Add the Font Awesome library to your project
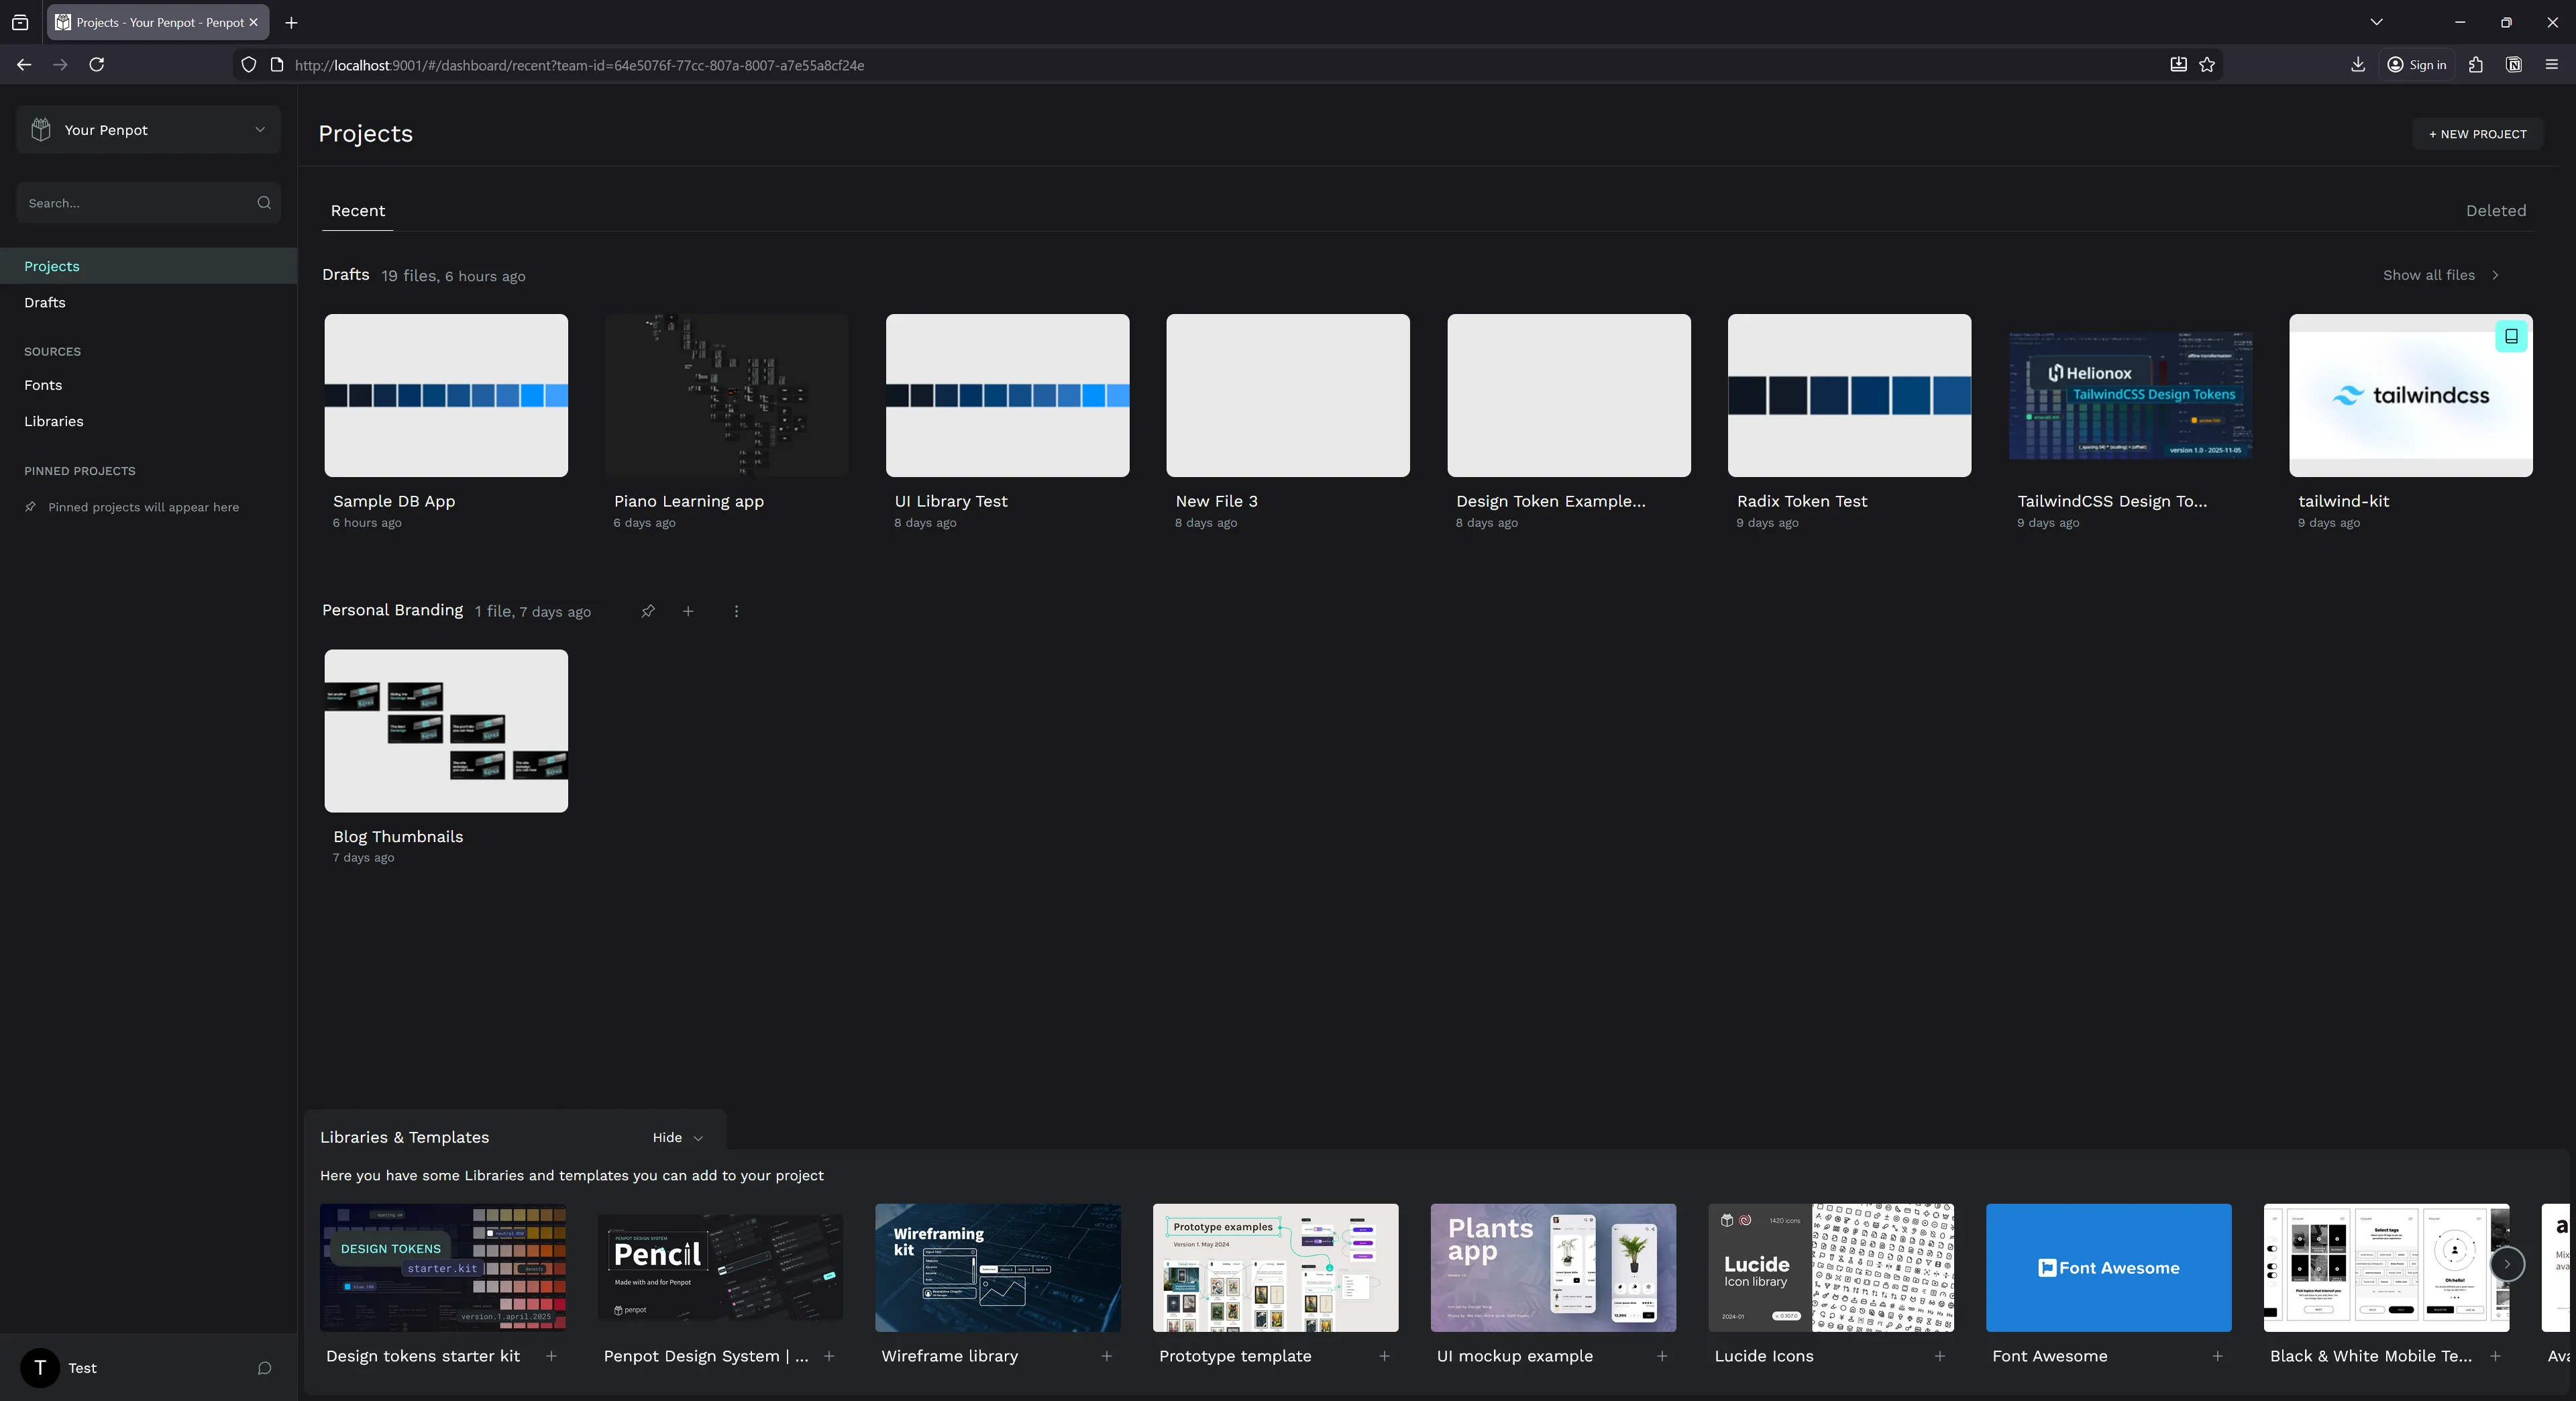This screenshot has width=2576, height=1401. 2218,1357
